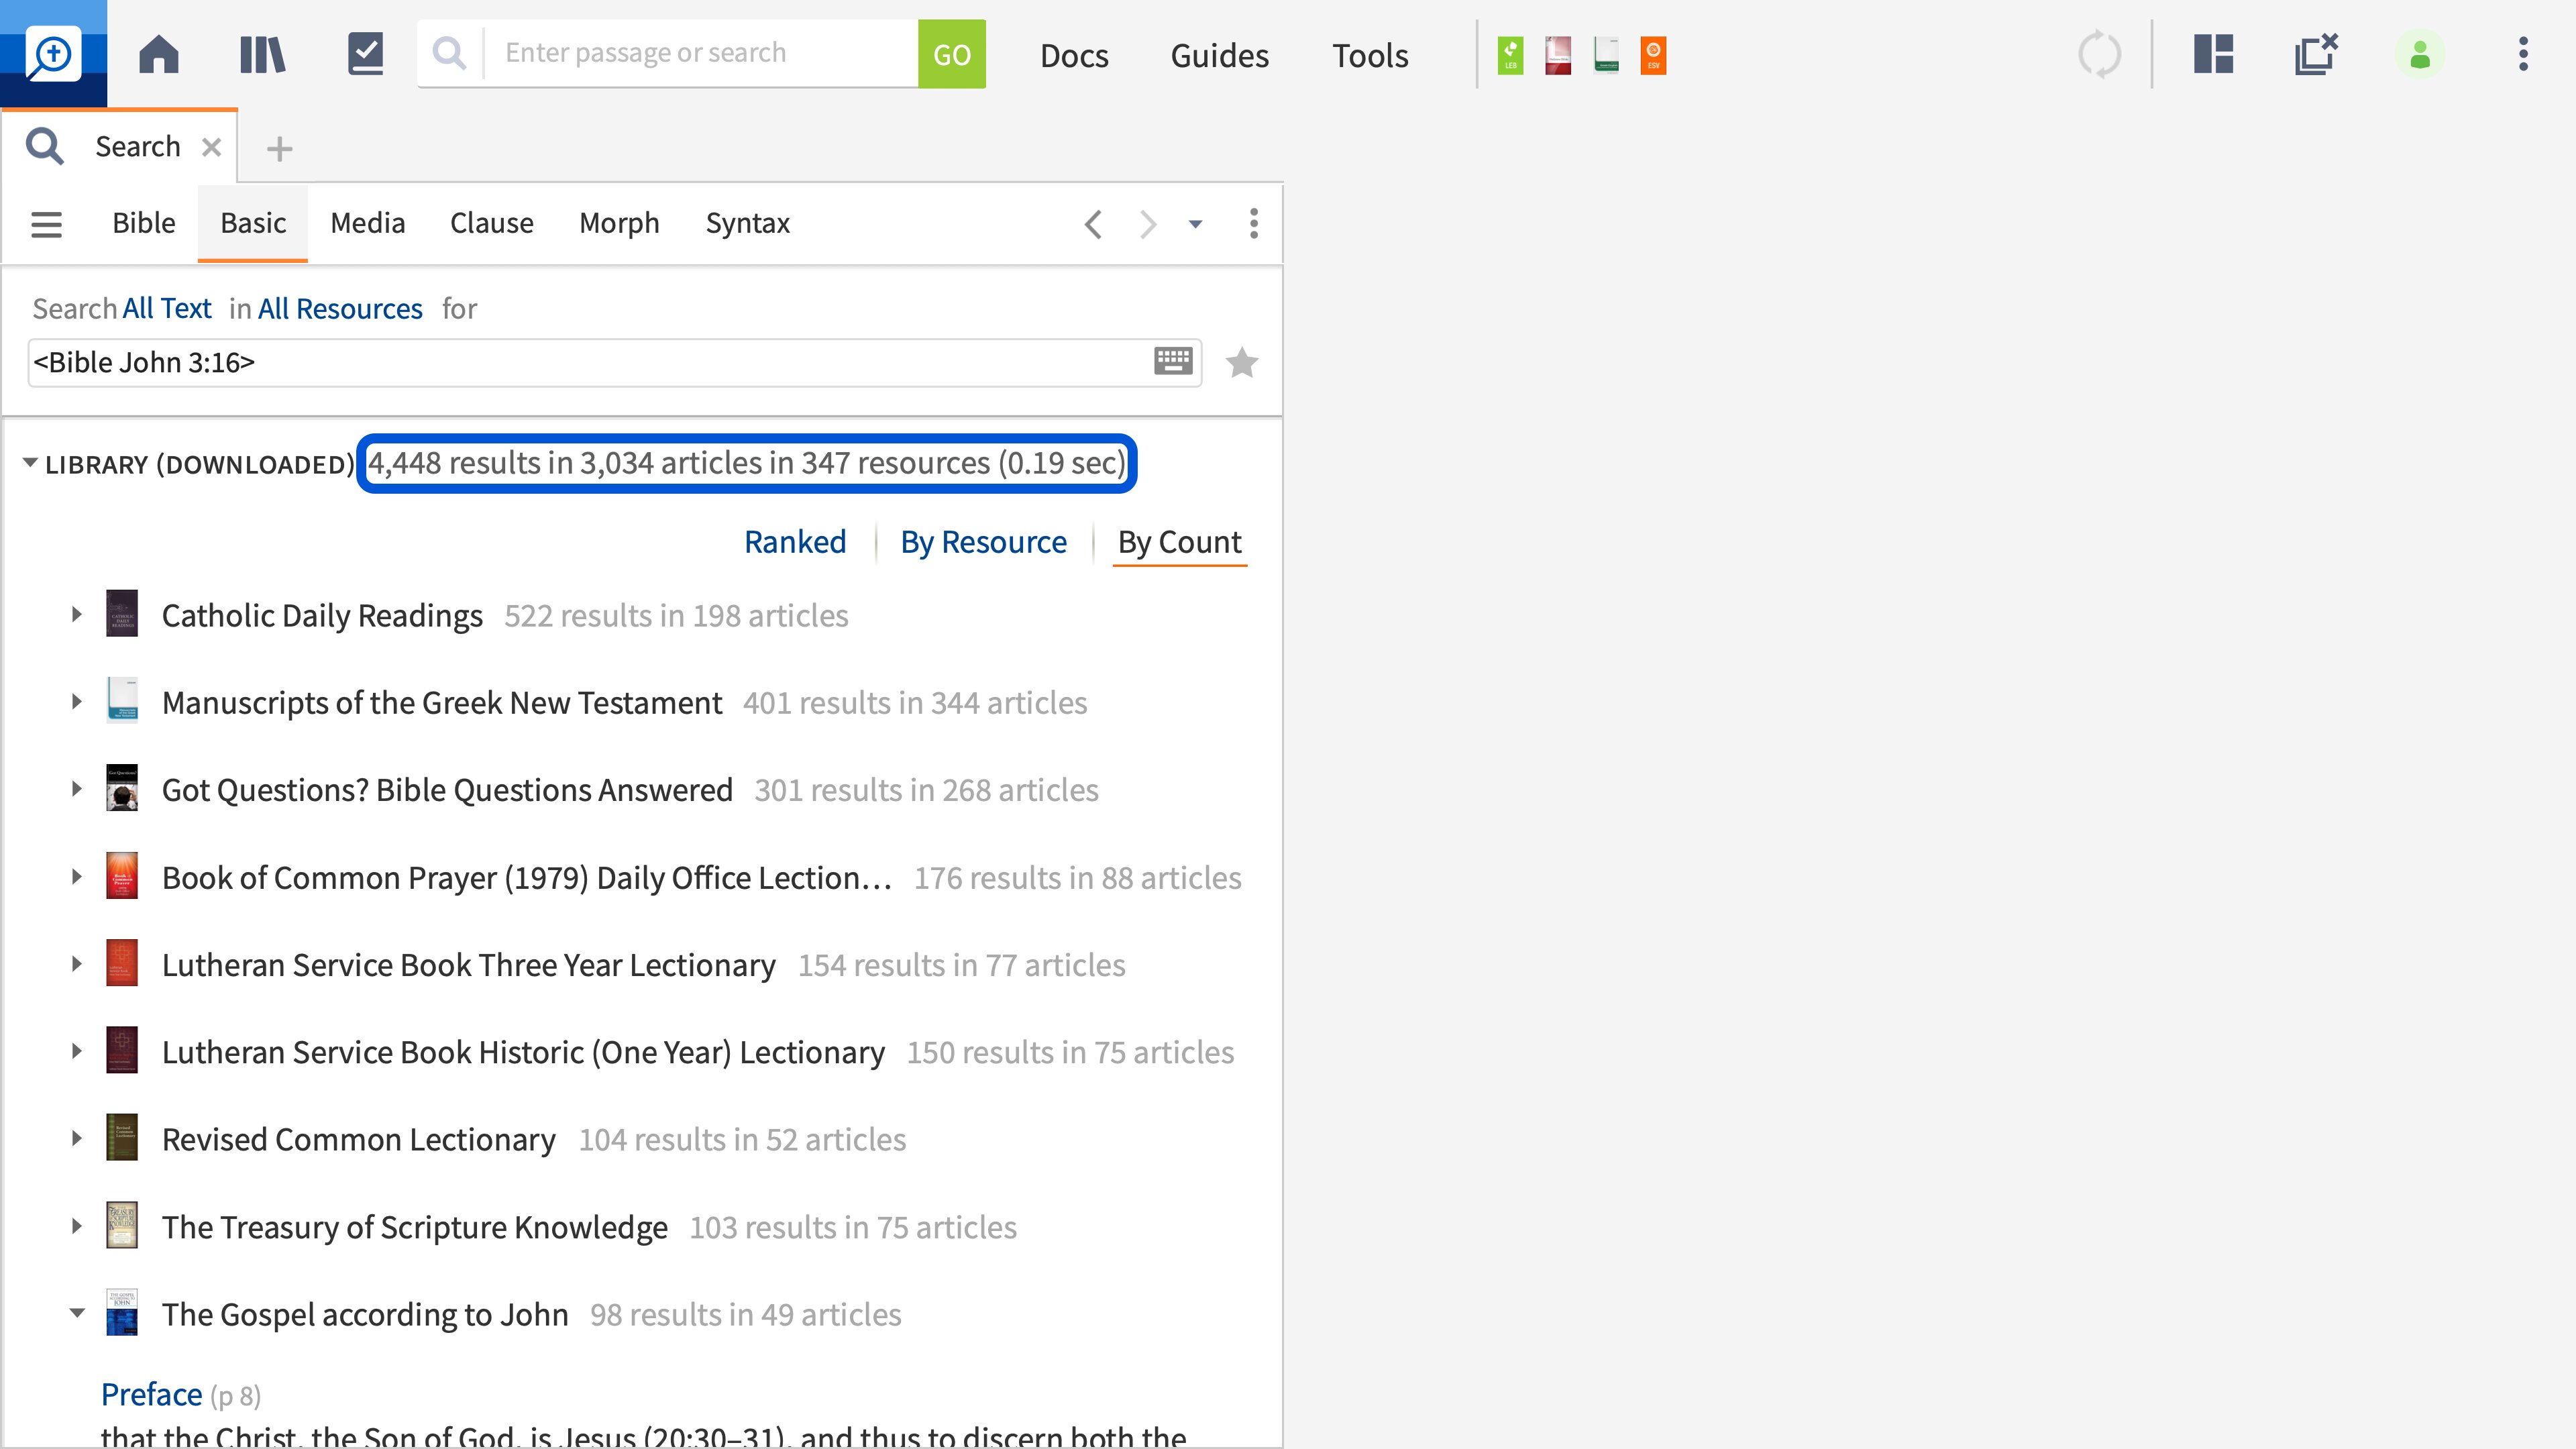
Task: Go back with the left chevron
Action: tap(1093, 224)
